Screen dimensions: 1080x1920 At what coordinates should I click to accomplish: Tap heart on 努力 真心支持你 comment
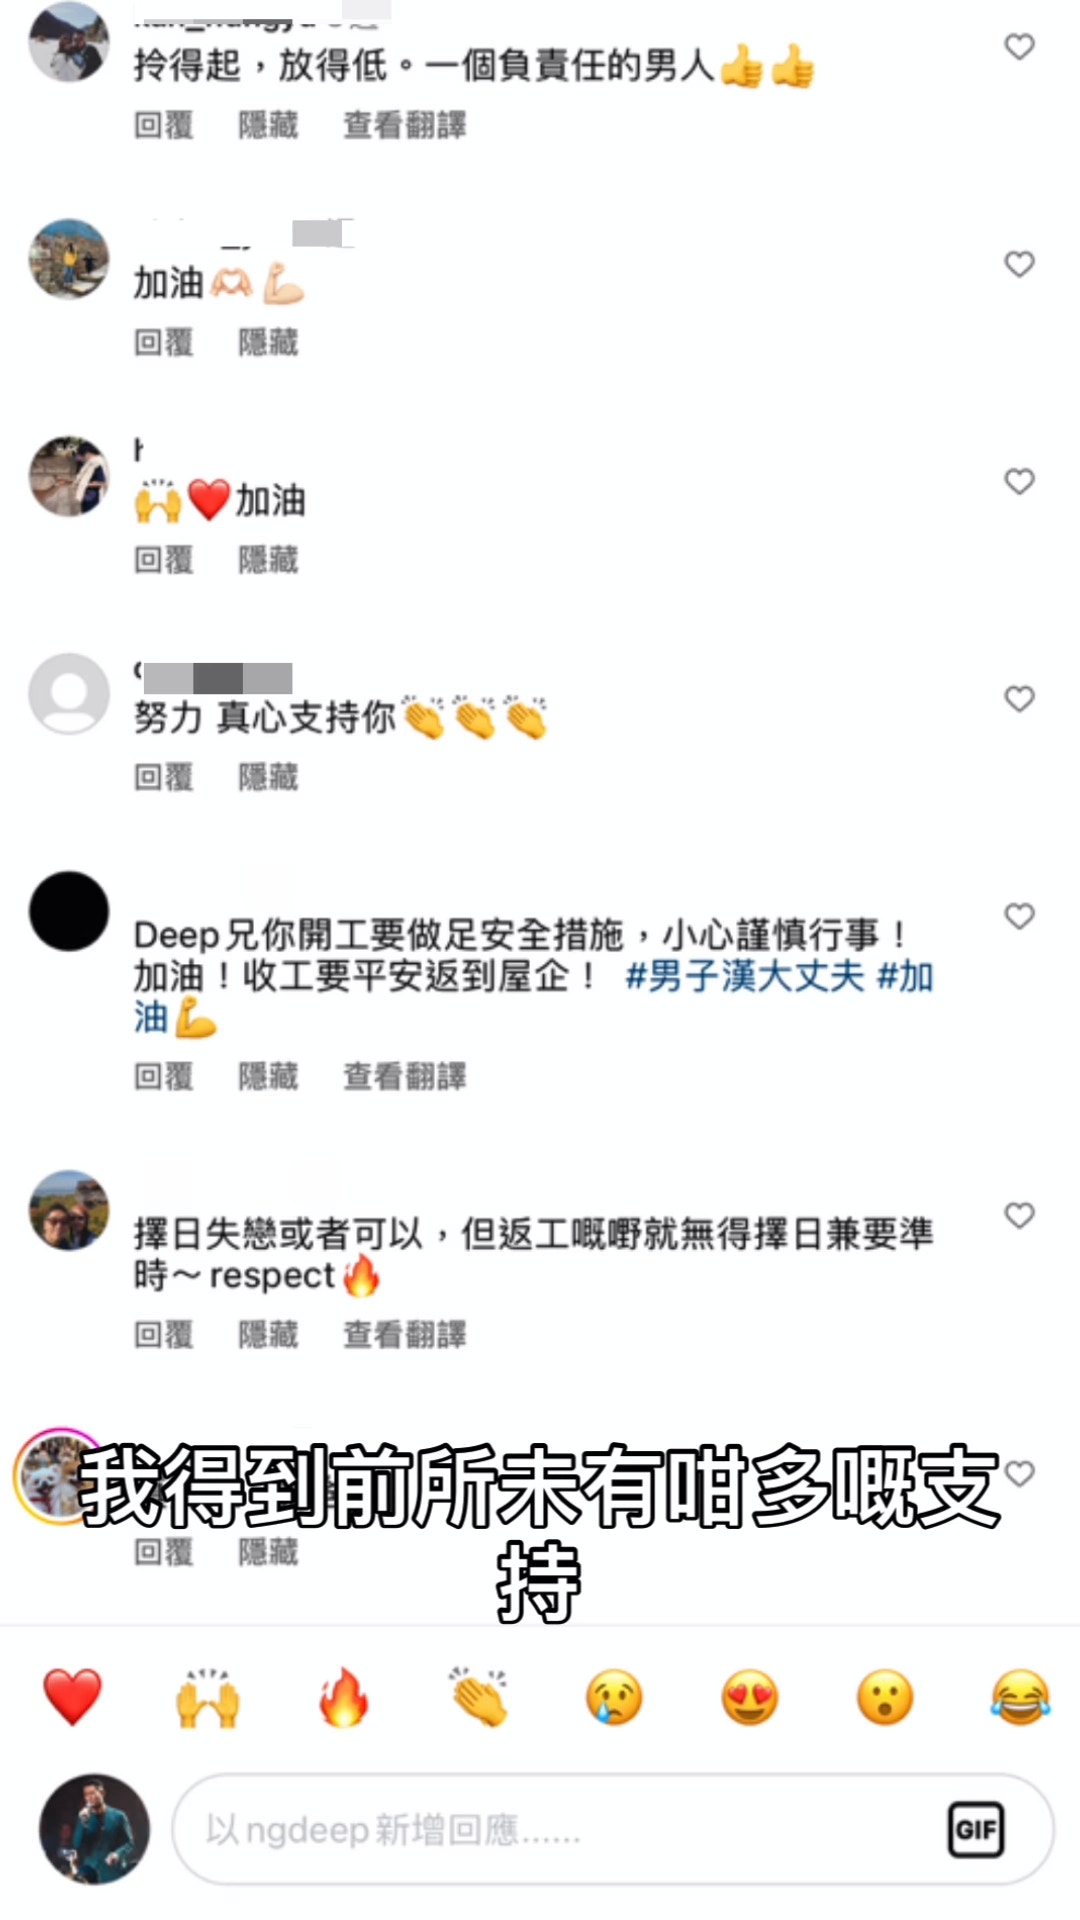coord(1019,699)
